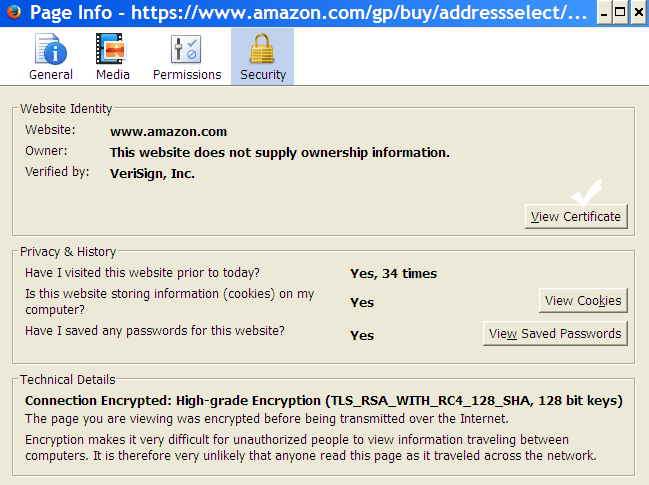Screen dimensions: 649x485
Task: Go to the Permissions tab label
Action: tap(187, 75)
